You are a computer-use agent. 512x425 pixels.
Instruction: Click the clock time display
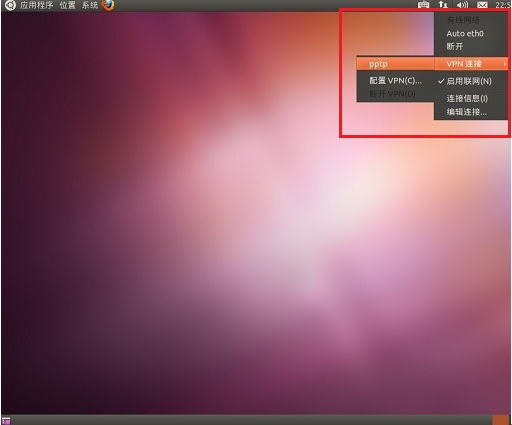(503, 5)
